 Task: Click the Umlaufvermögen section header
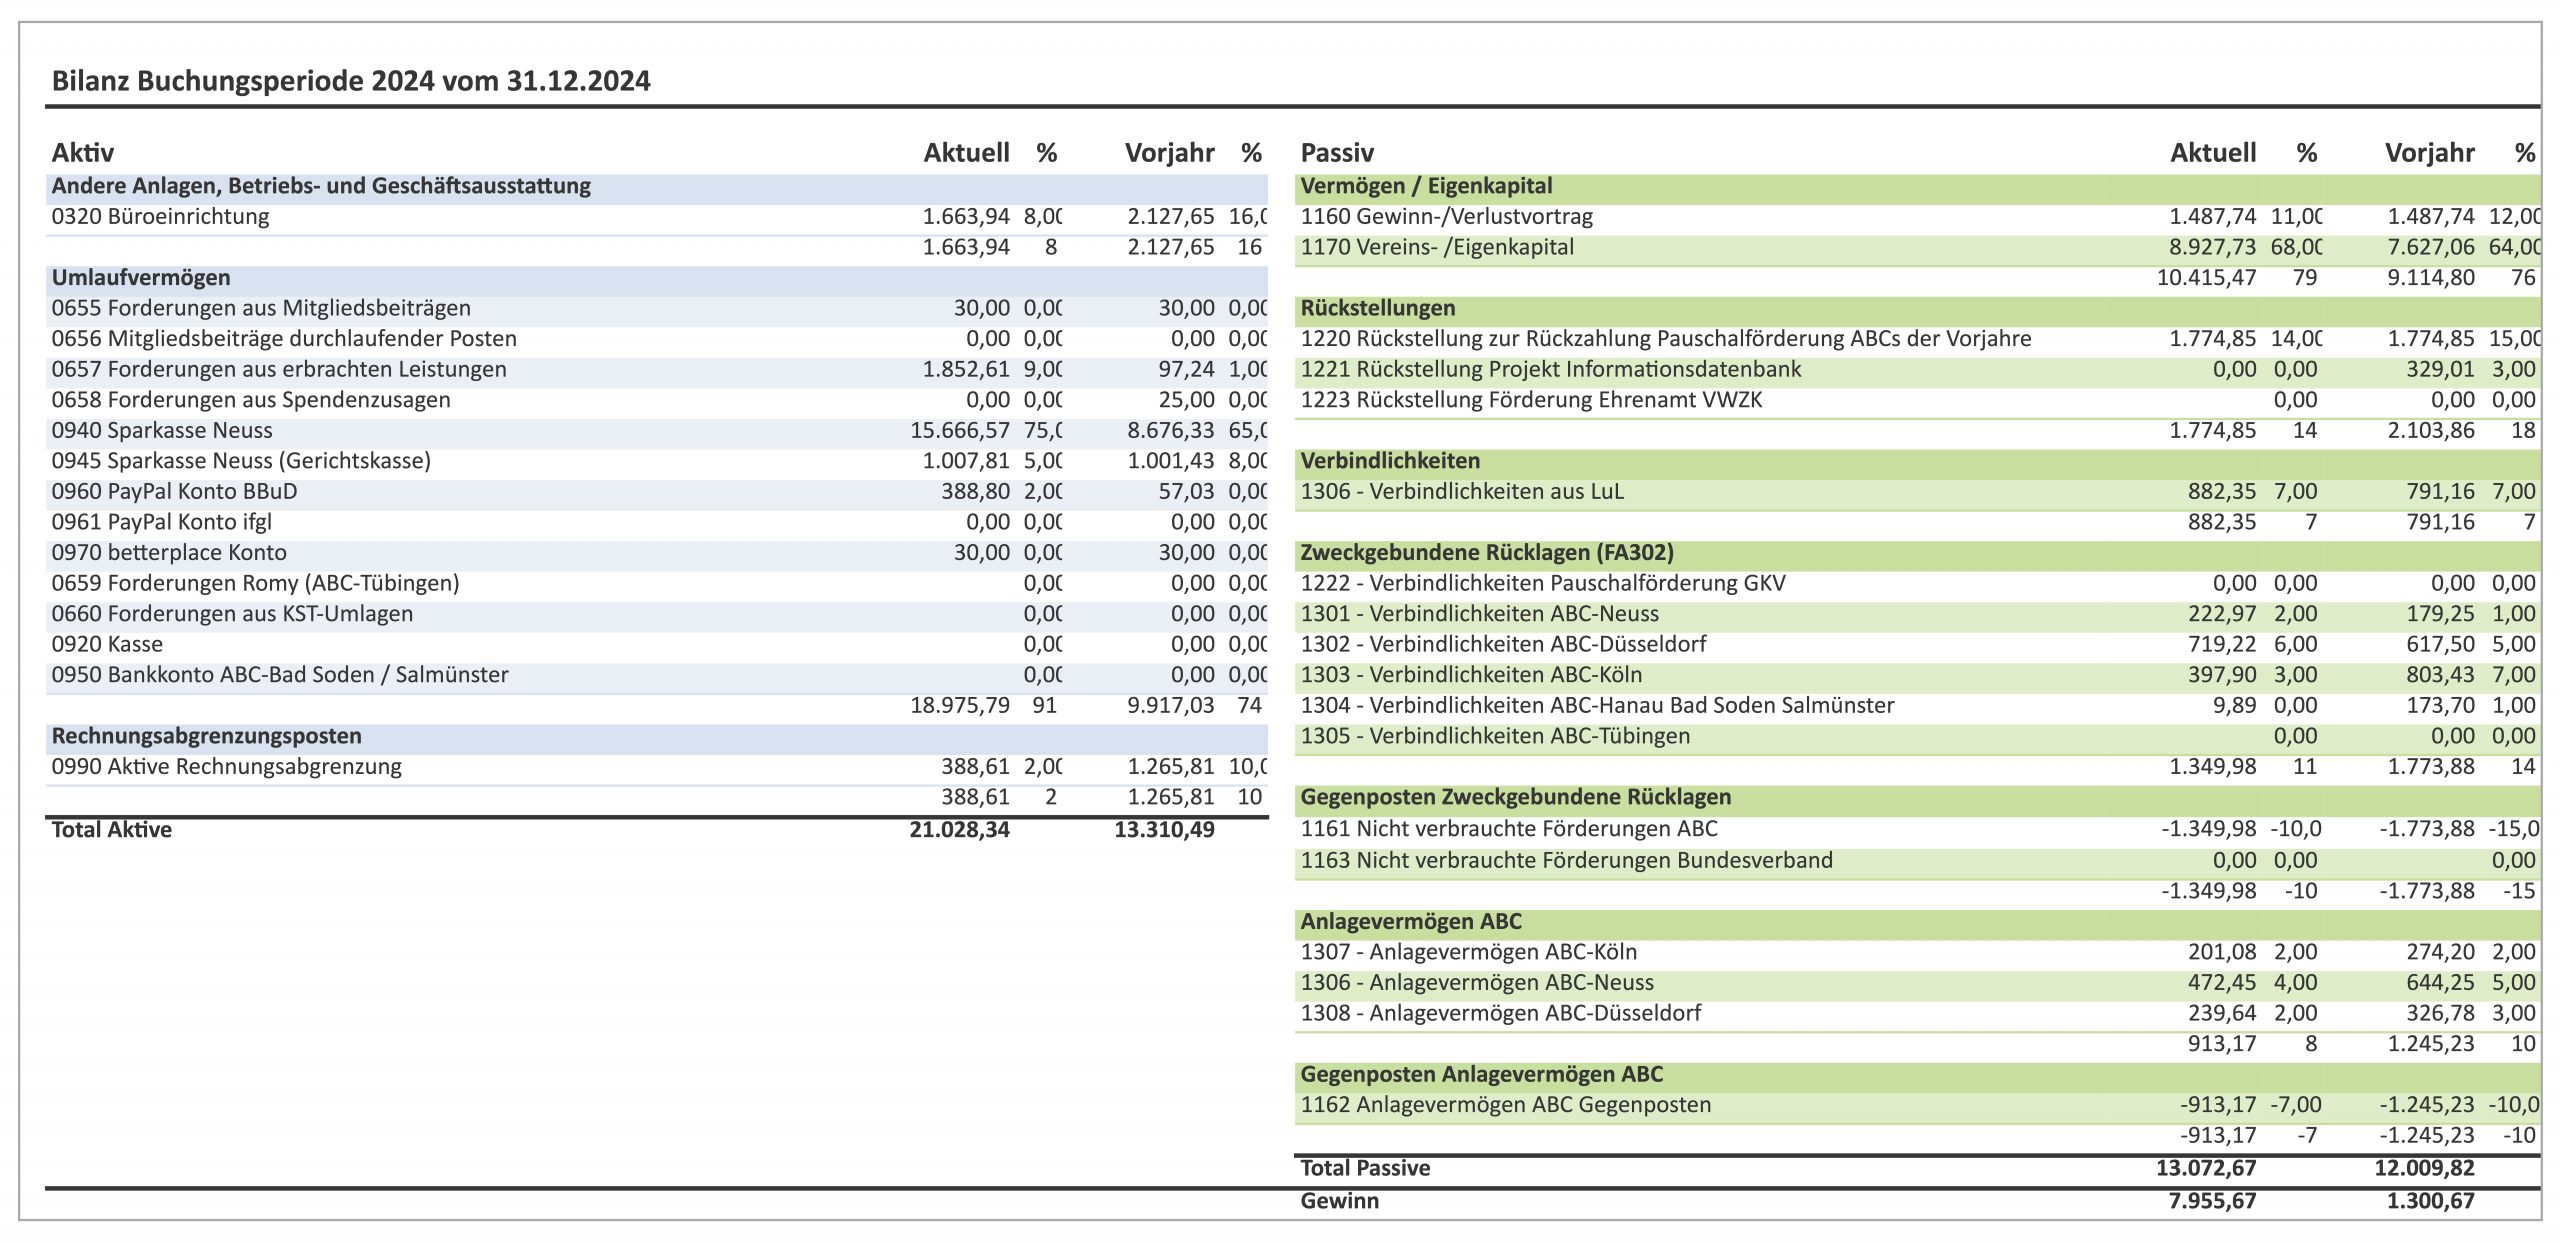tap(657, 278)
